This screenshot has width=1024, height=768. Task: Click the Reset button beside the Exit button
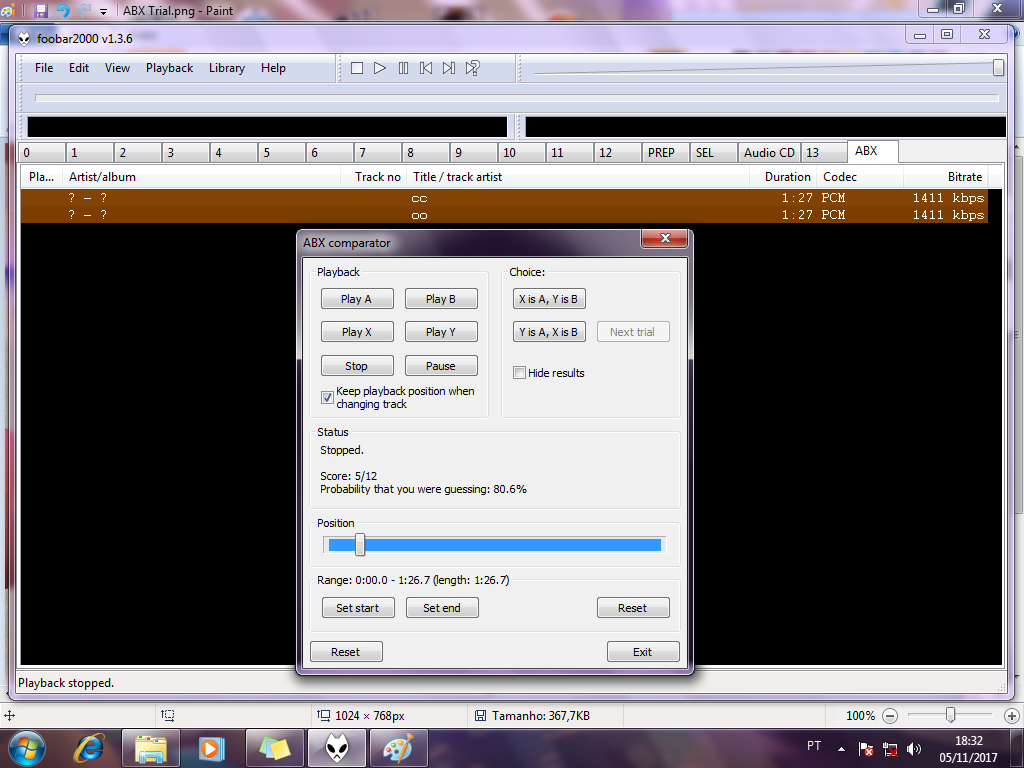[x=346, y=652]
